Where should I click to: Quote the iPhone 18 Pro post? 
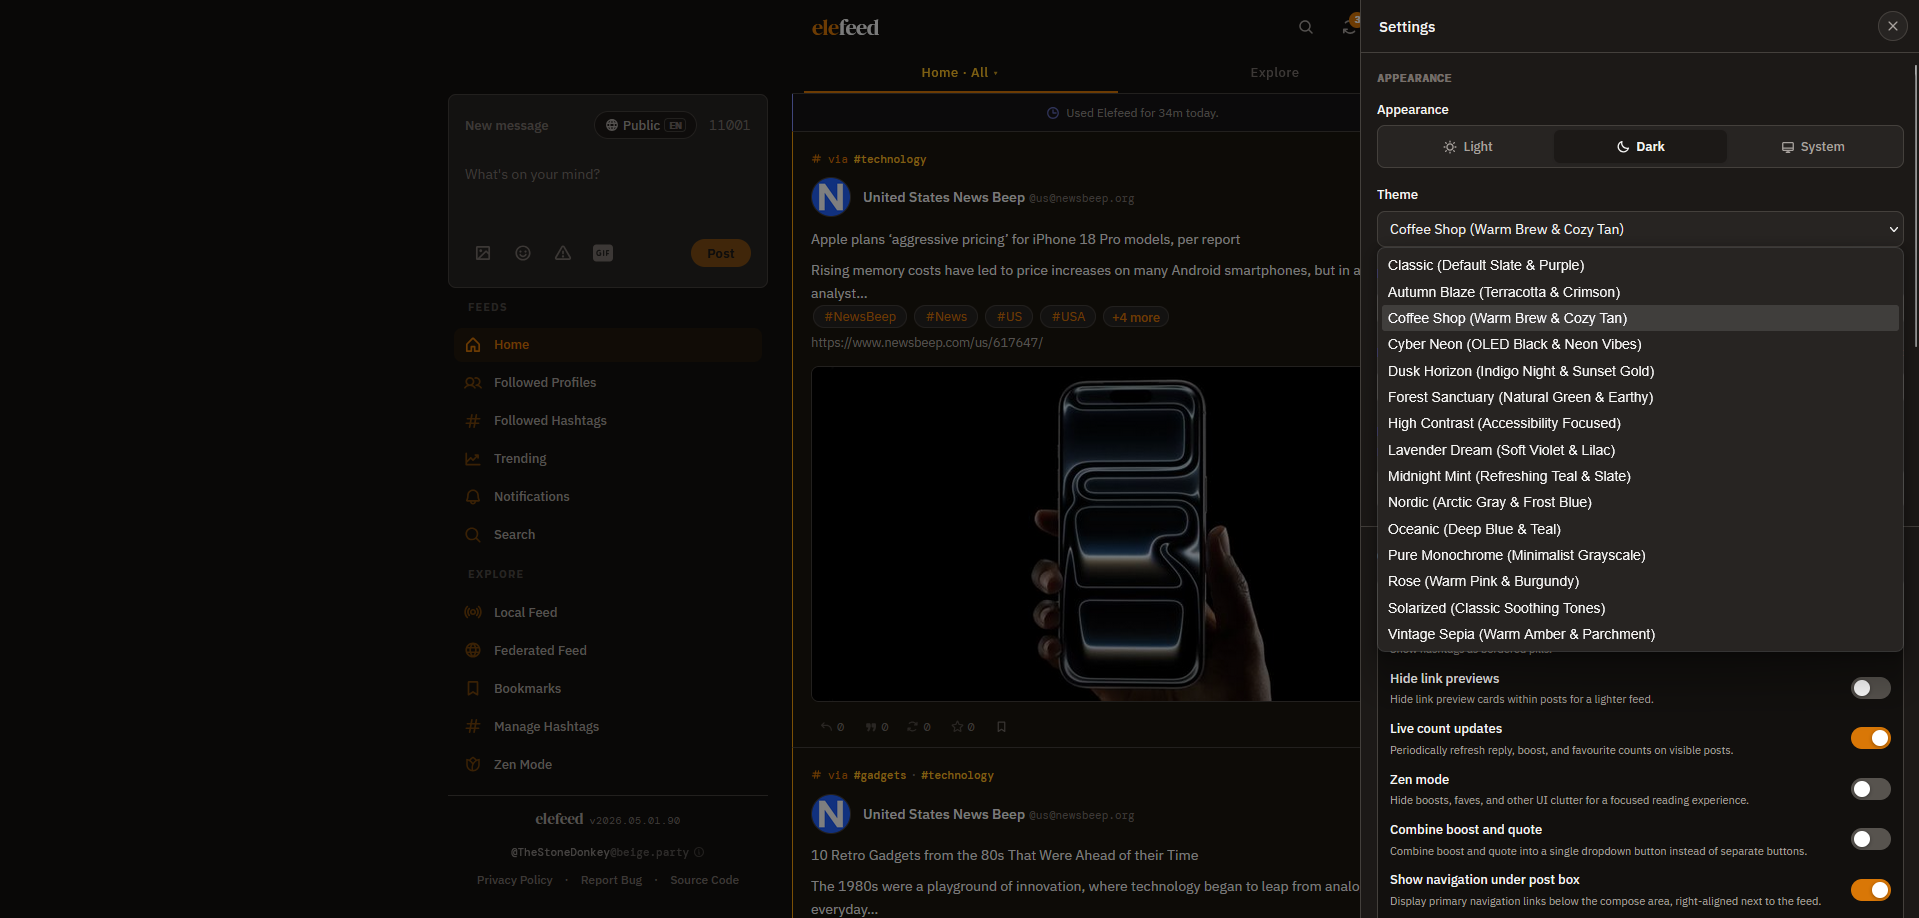point(877,727)
